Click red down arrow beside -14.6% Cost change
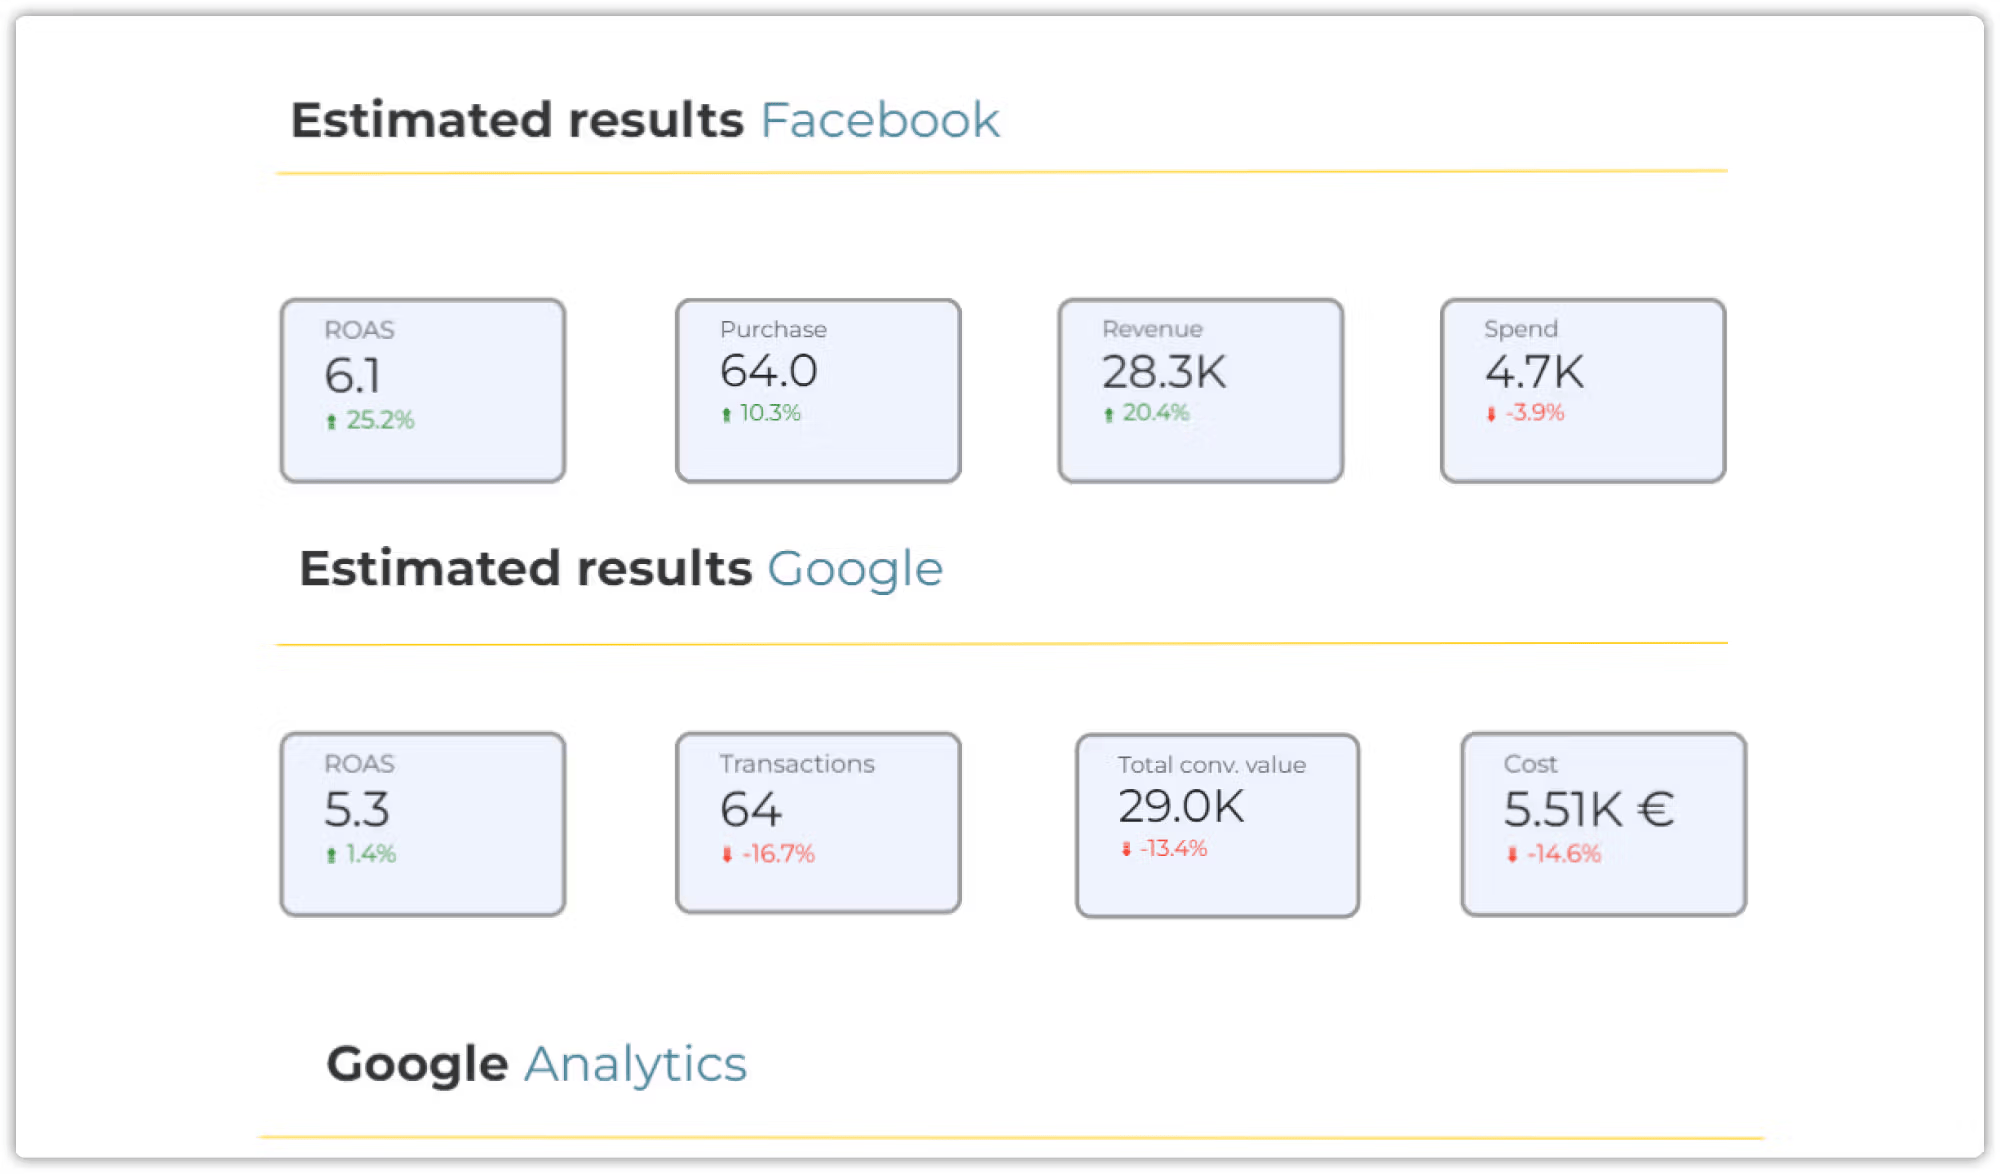Screen dimensions: 2000x1174 coord(1512,855)
